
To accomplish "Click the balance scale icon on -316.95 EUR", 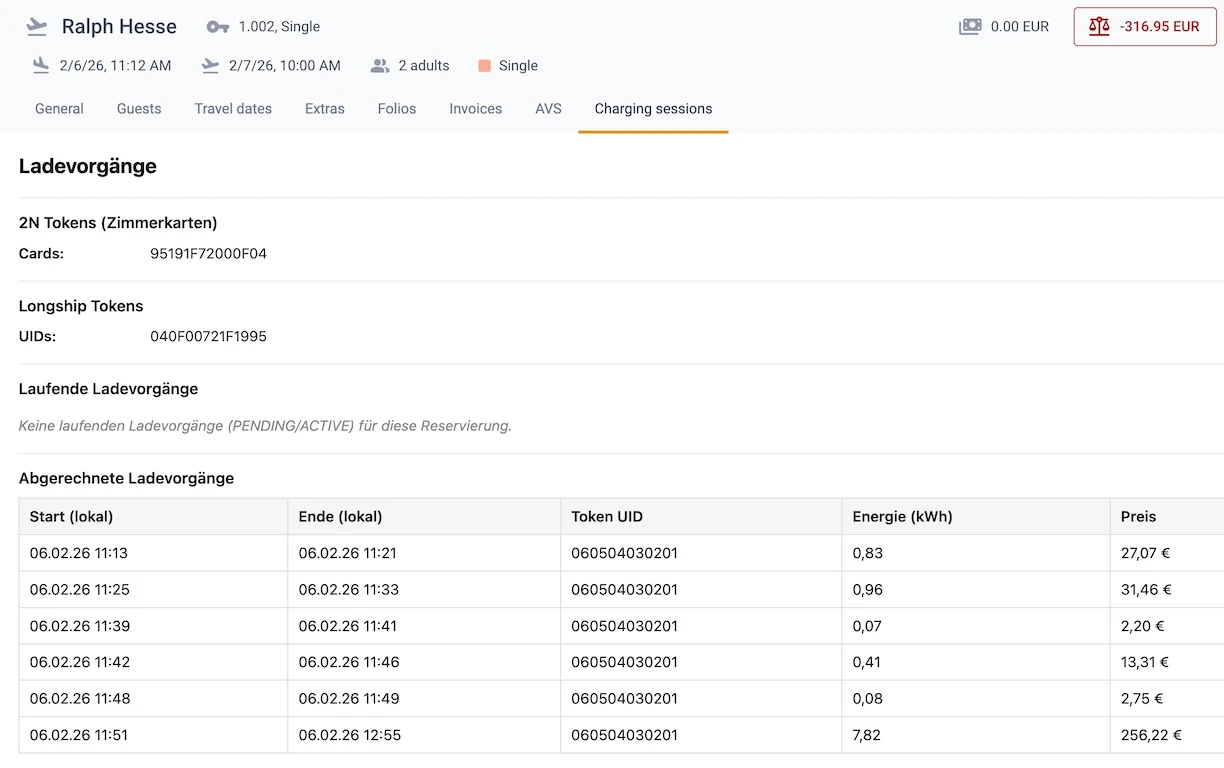I will click(x=1101, y=27).
